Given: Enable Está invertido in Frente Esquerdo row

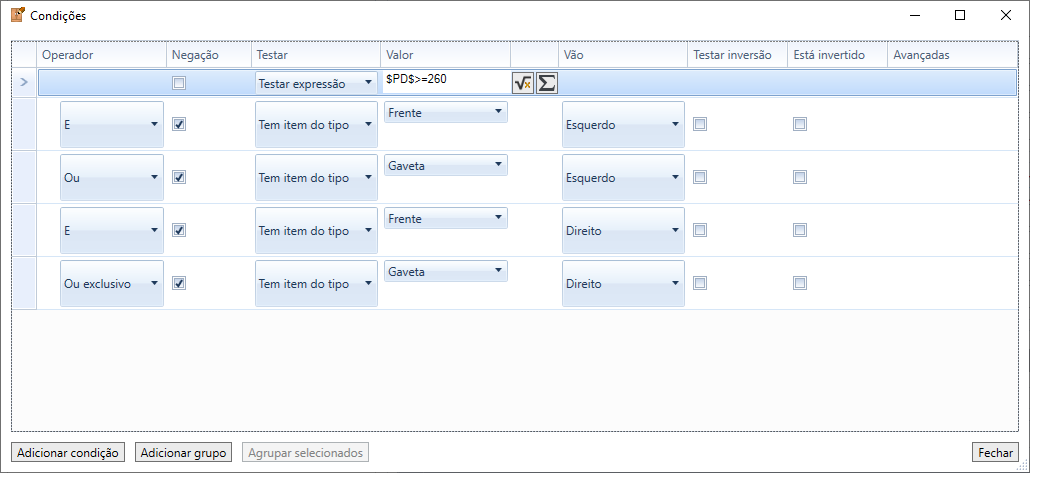Looking at the screenshot, I should coord(800,124).
